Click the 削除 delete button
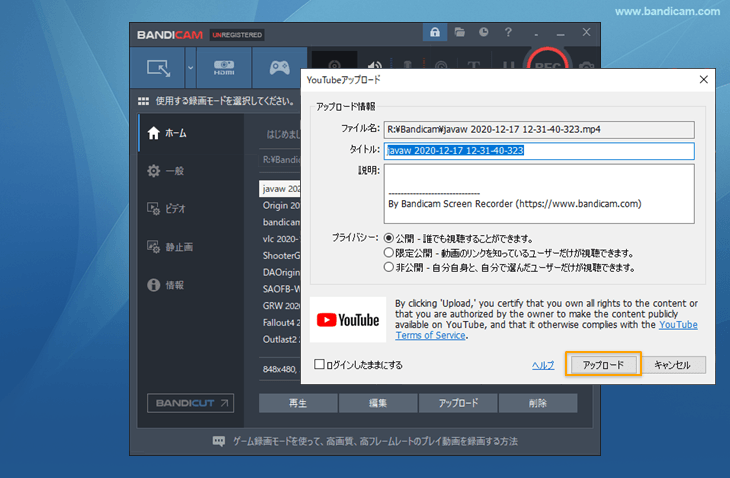Screen dimensions: 730x478 pyautogui.click(x=538, y=403)
